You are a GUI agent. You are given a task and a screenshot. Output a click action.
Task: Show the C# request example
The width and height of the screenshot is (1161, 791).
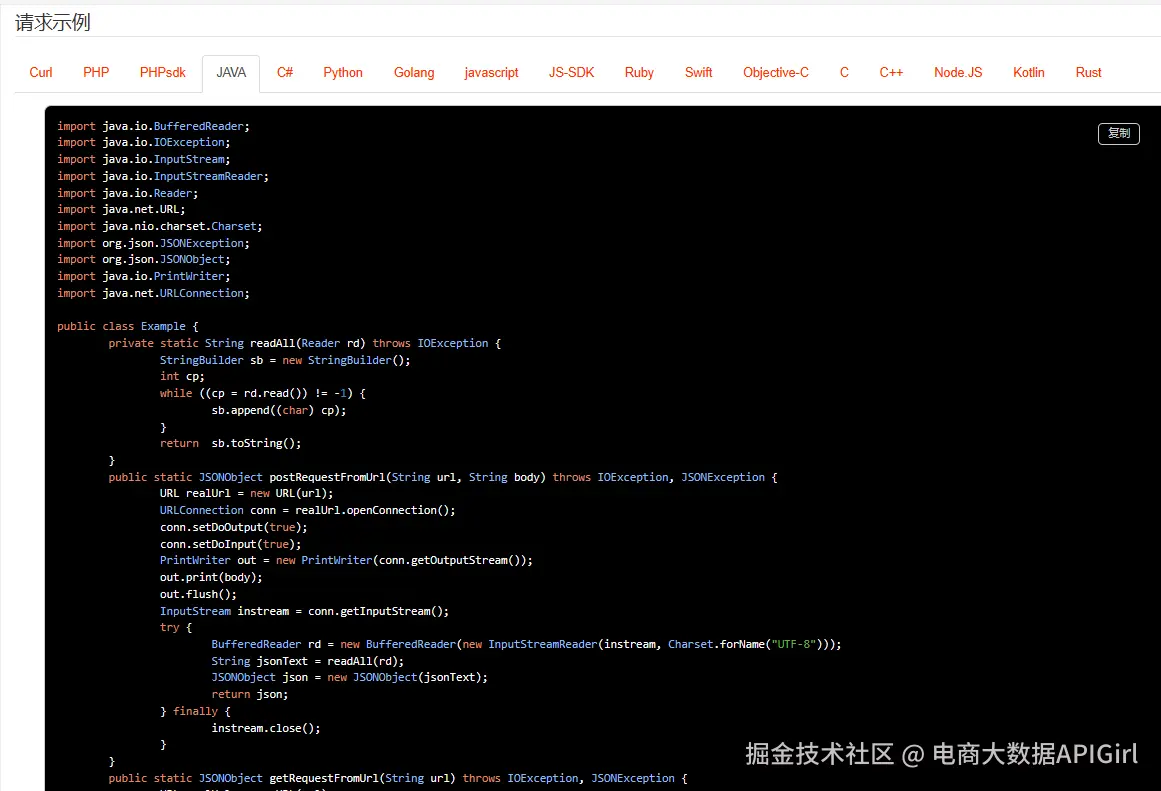pyautogui.click(x=285, y=73)
